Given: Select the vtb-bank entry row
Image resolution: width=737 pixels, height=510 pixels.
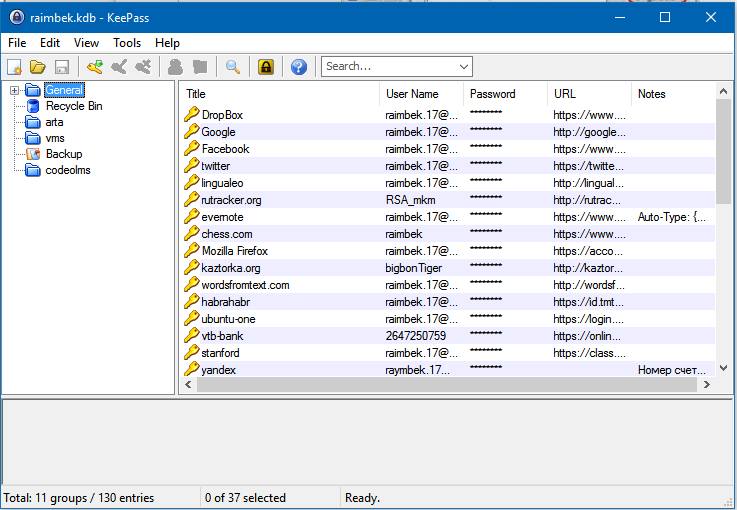Looking at the screenshot, I should click(x=222, y=336).
